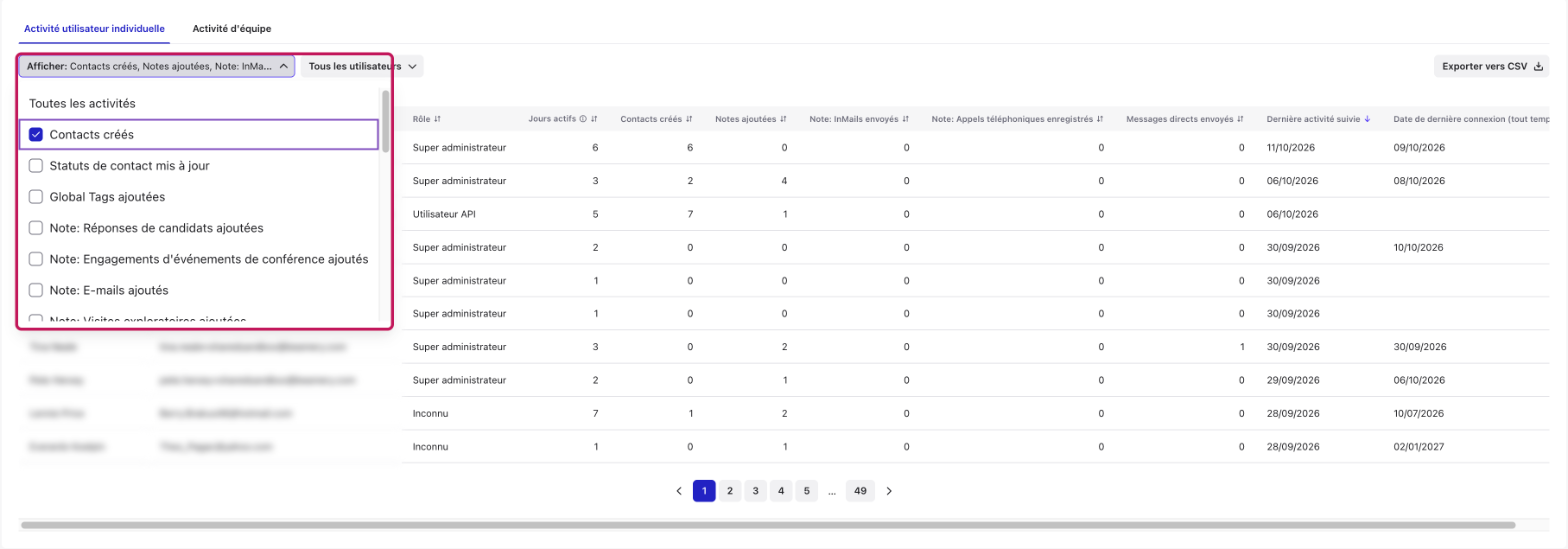The image size is (1568, 549).
Task: Check Statuts de contact mis à jour
Action: click(x=36, y=165)
